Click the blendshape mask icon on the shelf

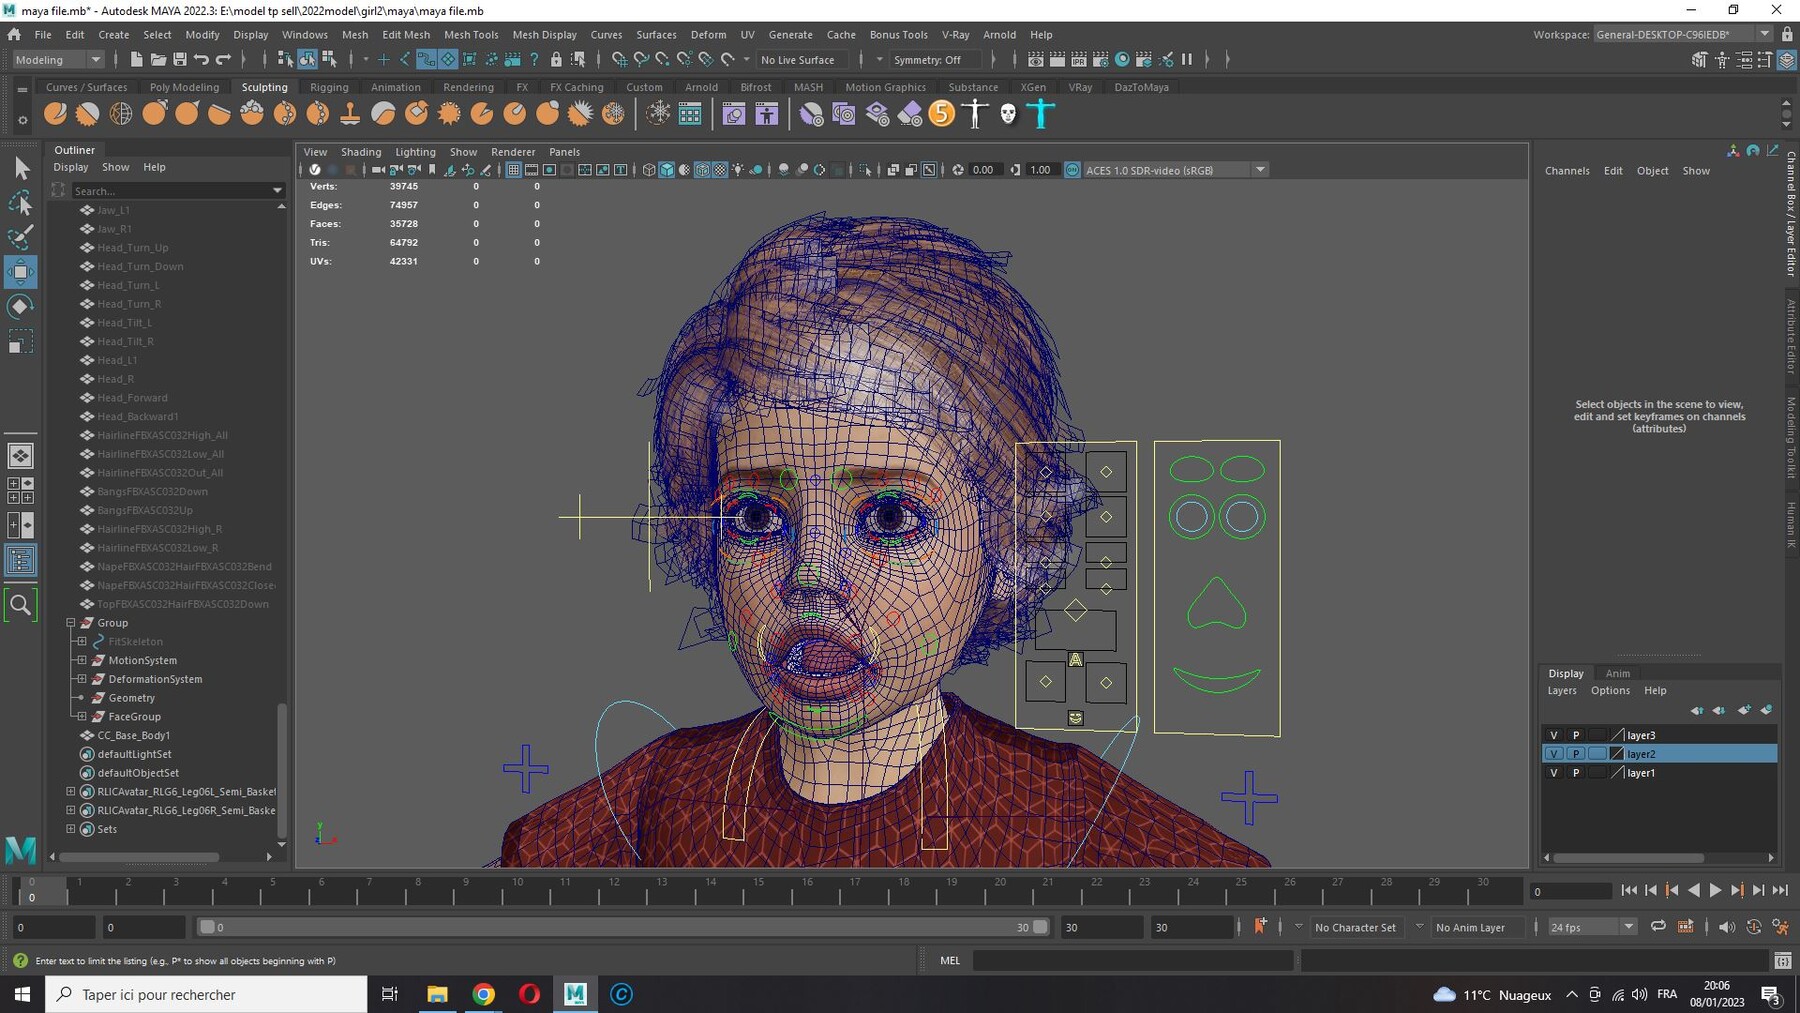pos(1009,113)
